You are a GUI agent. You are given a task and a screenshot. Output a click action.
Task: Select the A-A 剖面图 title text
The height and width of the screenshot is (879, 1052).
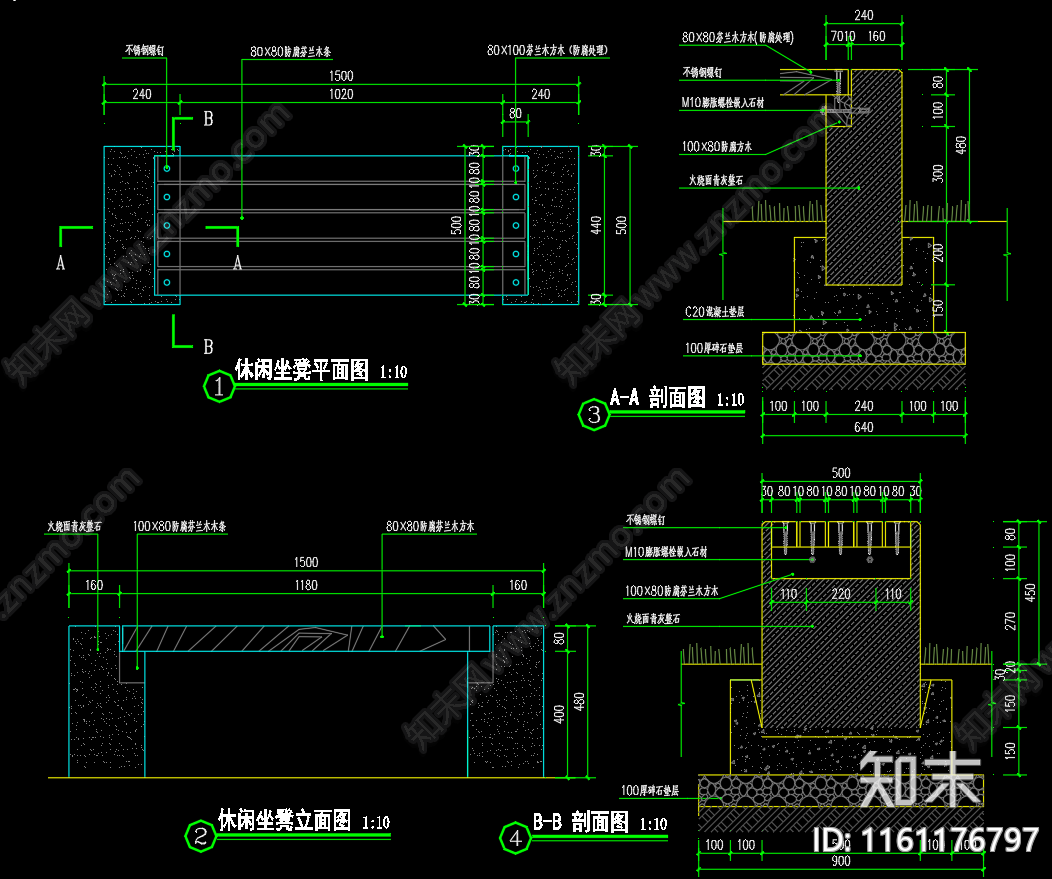click(660, 399)
